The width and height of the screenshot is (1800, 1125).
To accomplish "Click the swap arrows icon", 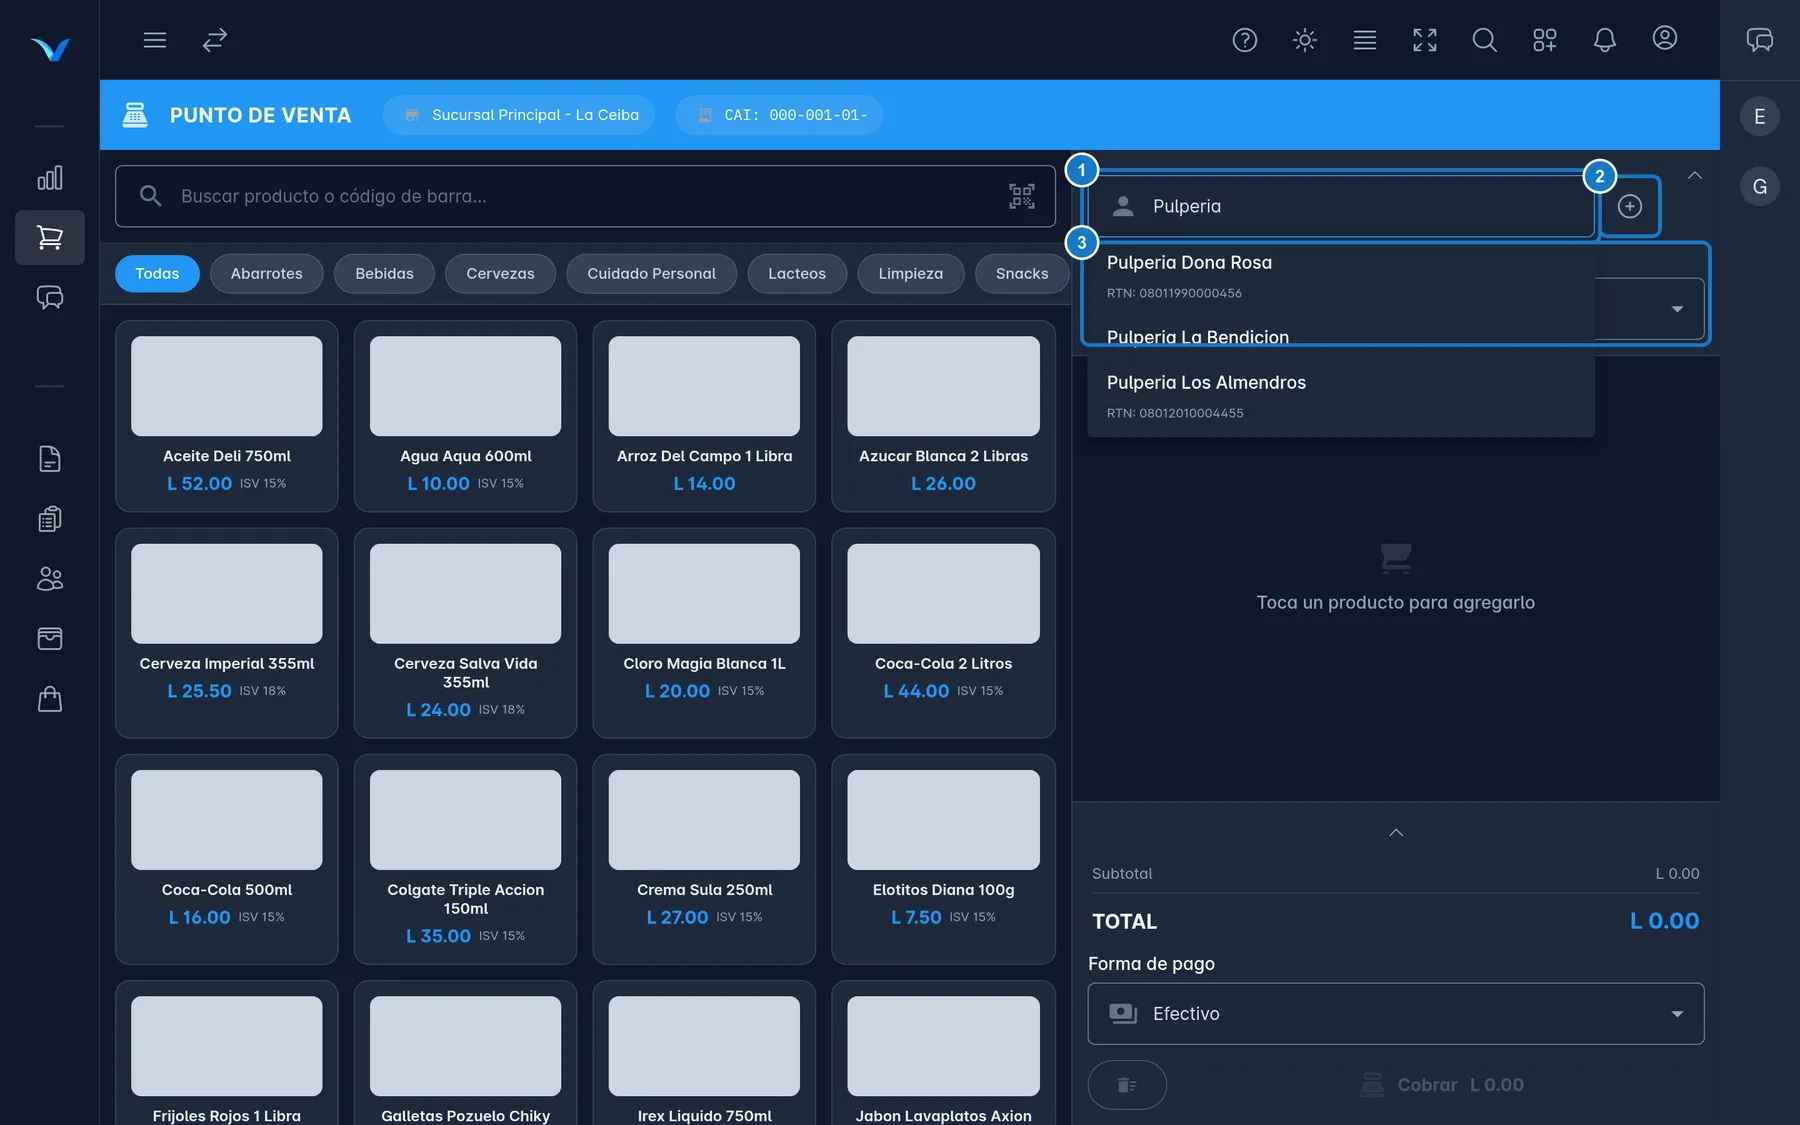I will (214, 40).
